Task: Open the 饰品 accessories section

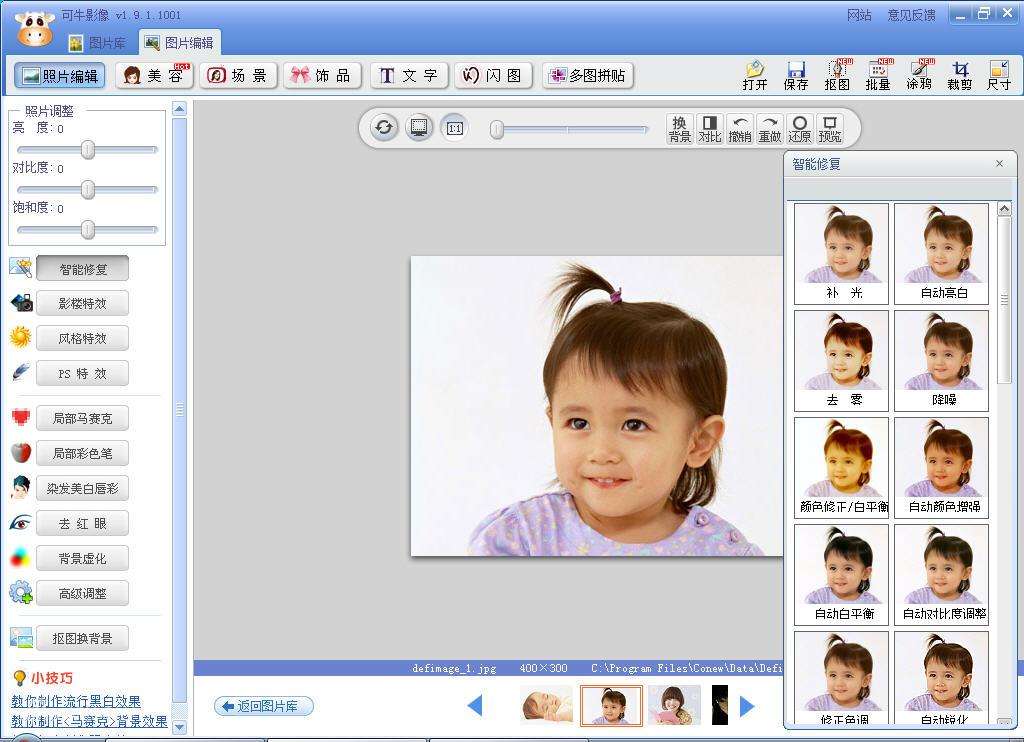Action: [x=322, y=76]
